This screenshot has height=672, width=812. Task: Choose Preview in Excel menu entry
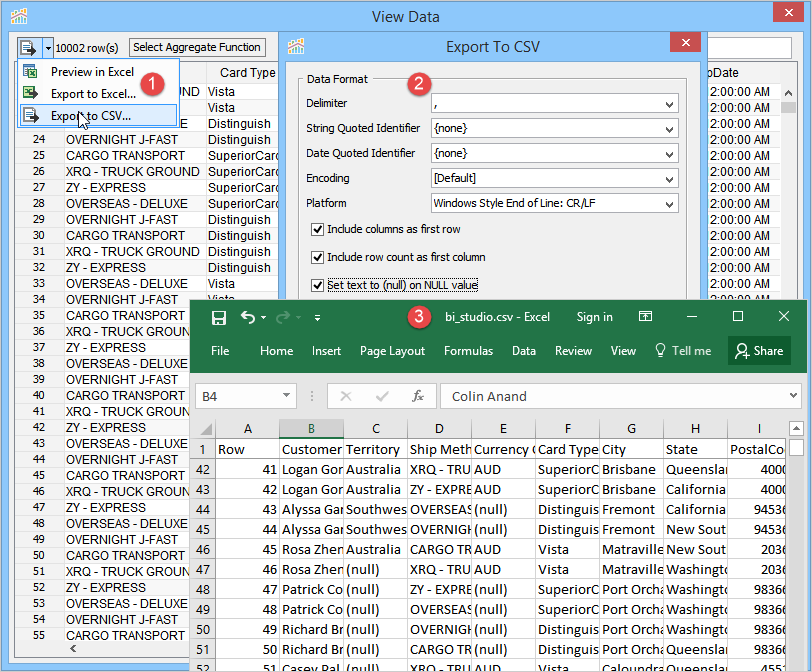92,72
